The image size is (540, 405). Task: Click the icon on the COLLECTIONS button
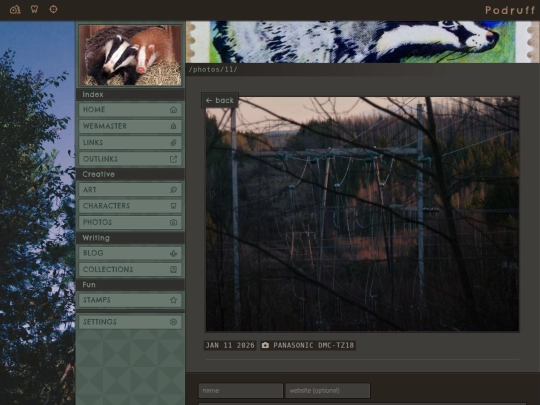[173, 269]
